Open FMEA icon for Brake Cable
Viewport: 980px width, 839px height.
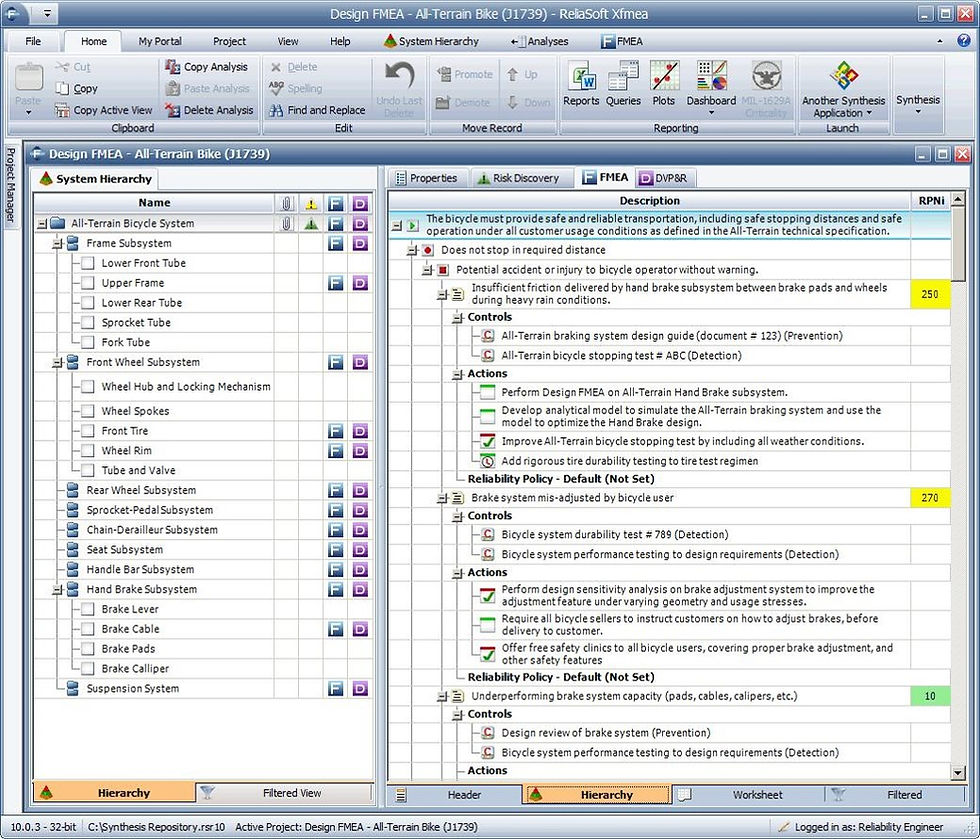[x=336, y=629]
